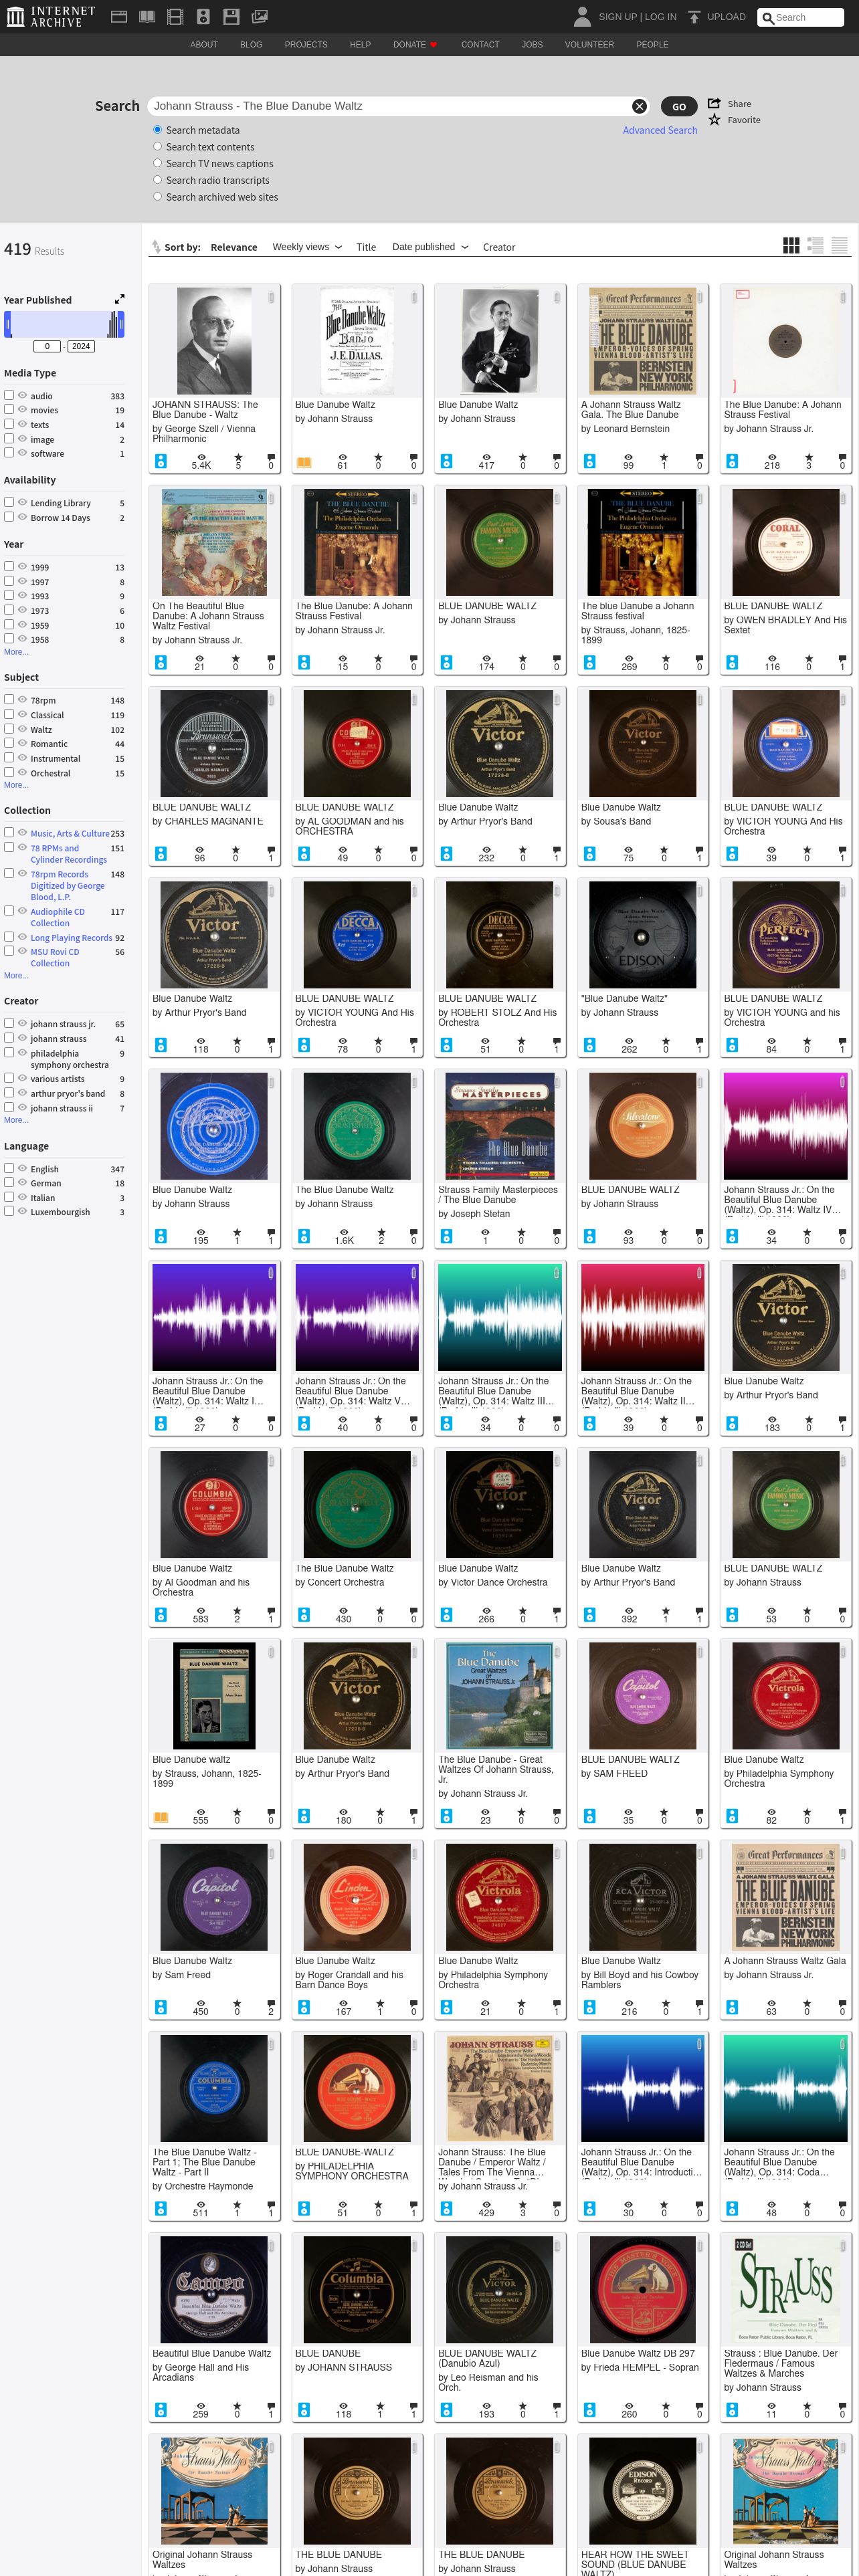The image size is (859, 2576).
Task: Switch to extended list view
Action: tap(815, 245)
